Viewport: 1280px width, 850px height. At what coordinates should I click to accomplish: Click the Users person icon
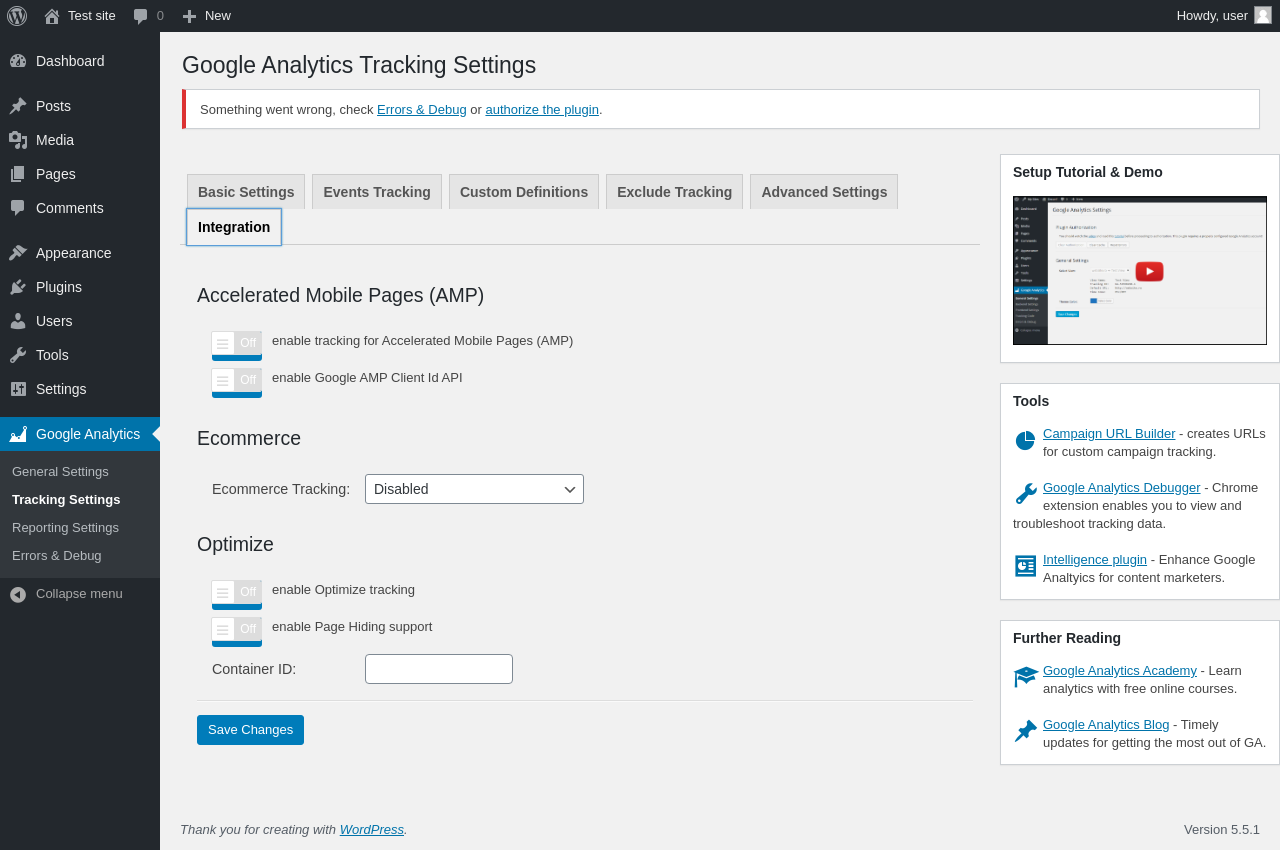[18, 321]
